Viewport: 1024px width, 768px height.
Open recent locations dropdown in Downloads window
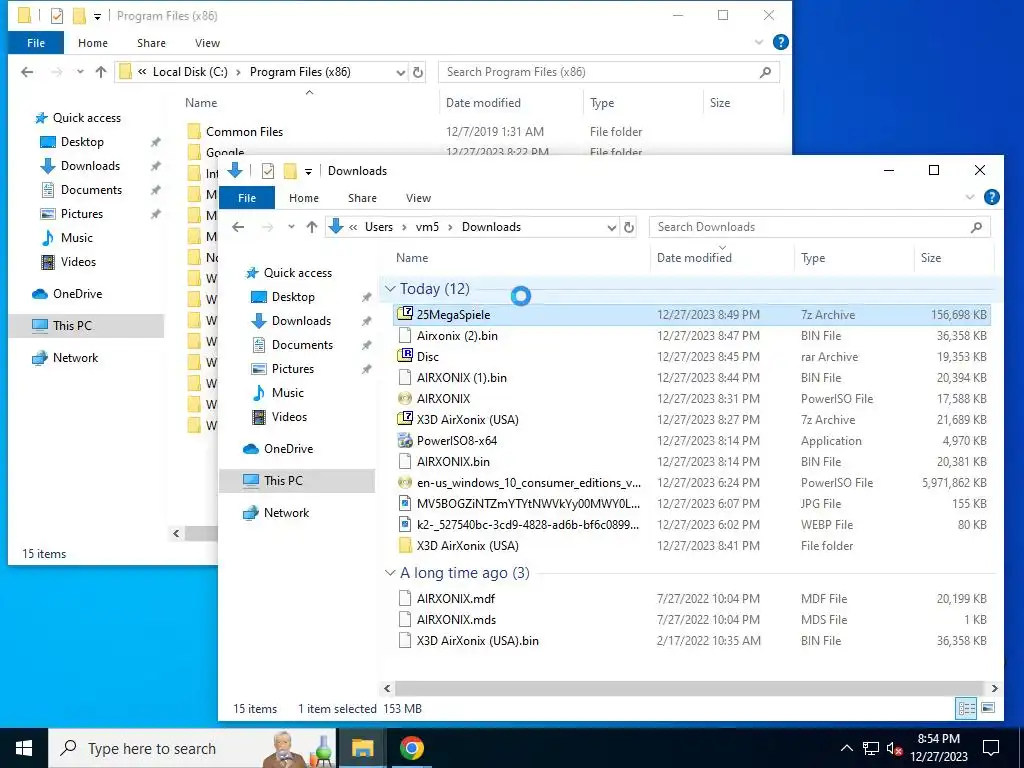pos(291,227)
